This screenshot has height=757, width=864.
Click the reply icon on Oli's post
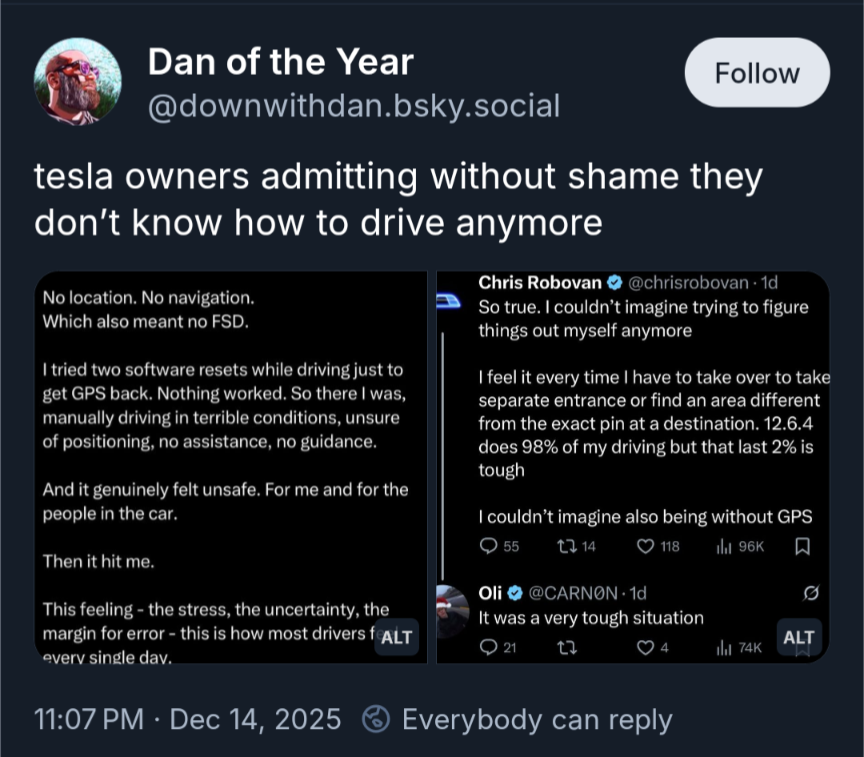(x=488, y=648)
